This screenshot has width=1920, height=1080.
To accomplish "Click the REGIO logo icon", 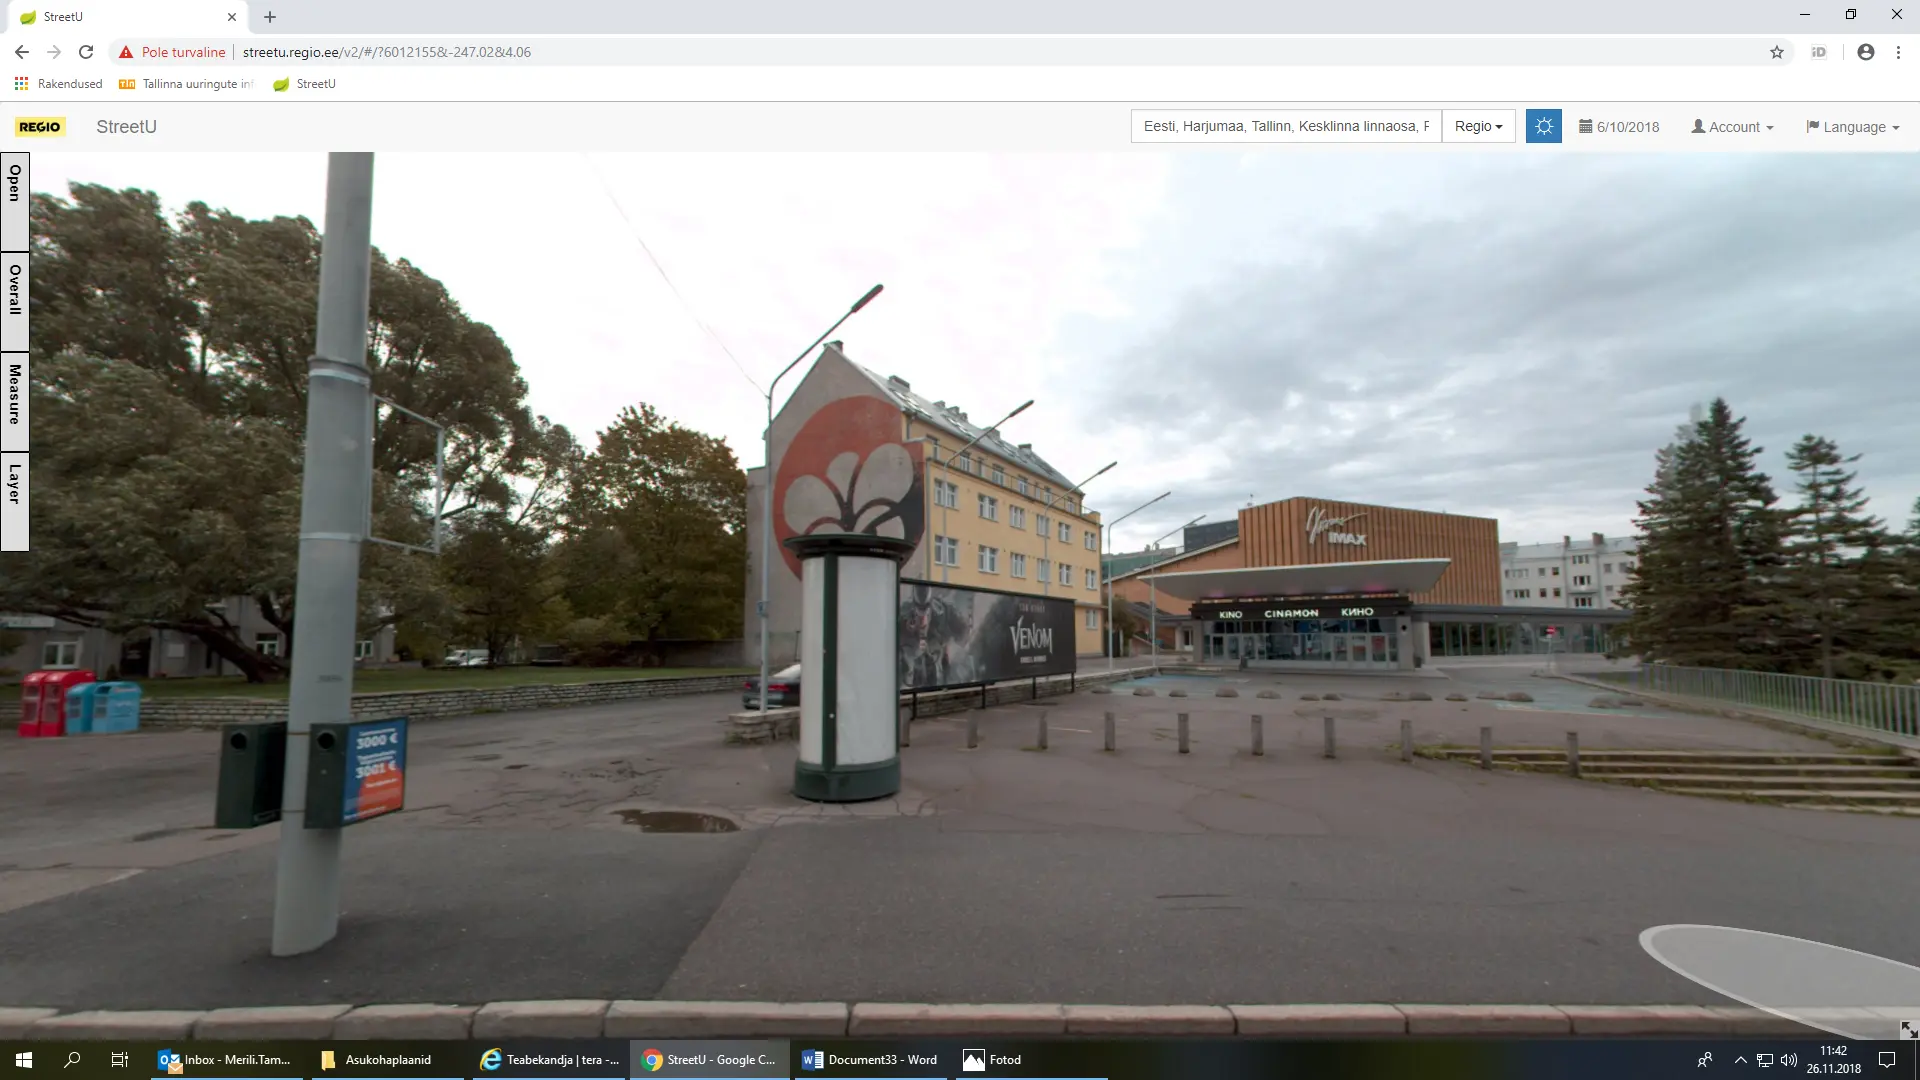I will point(40,127).
